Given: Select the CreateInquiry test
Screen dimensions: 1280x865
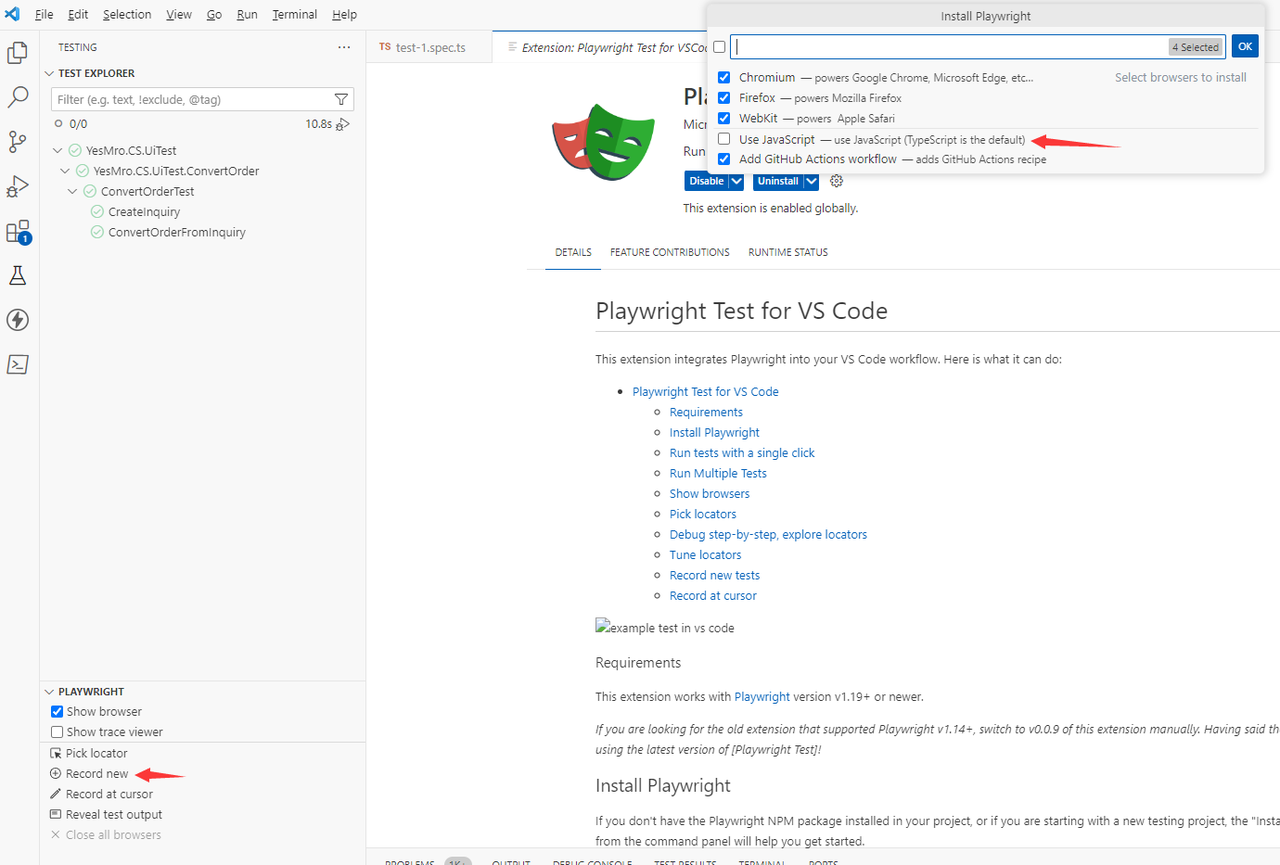Looking at the screenshot, I should [144, 212].
